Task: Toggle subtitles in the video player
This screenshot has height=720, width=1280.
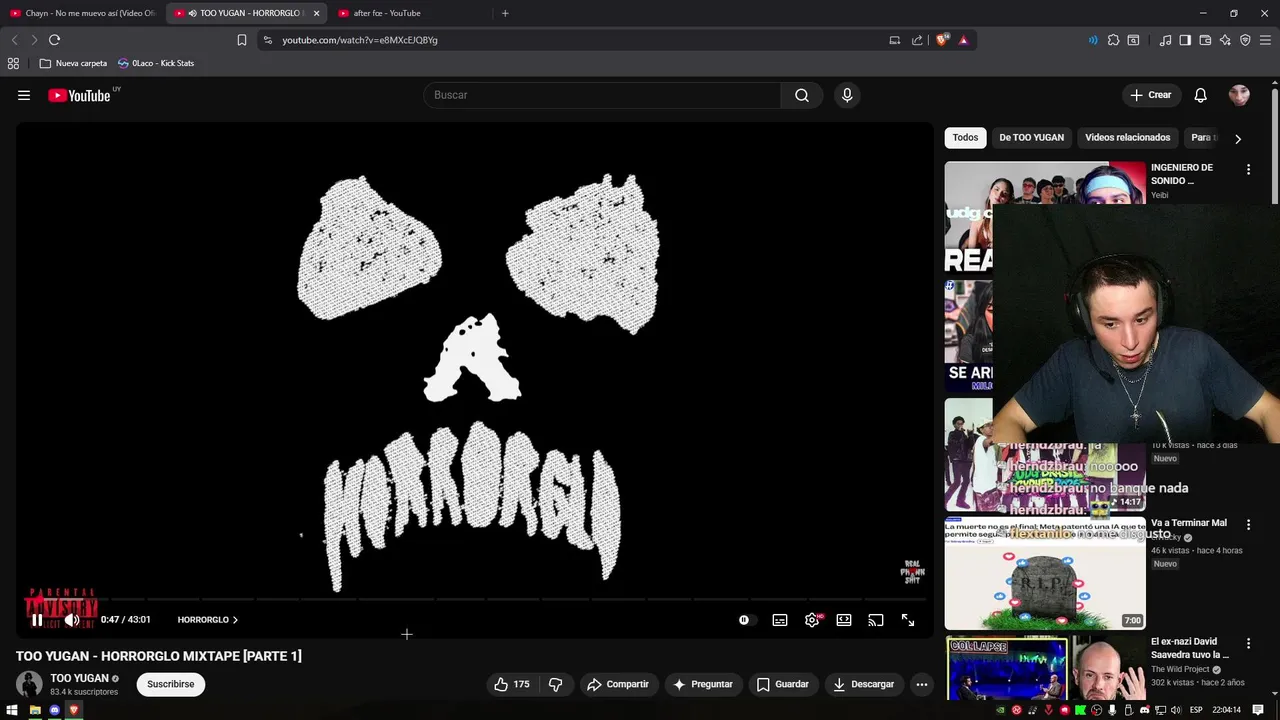Action: point(780,620)
